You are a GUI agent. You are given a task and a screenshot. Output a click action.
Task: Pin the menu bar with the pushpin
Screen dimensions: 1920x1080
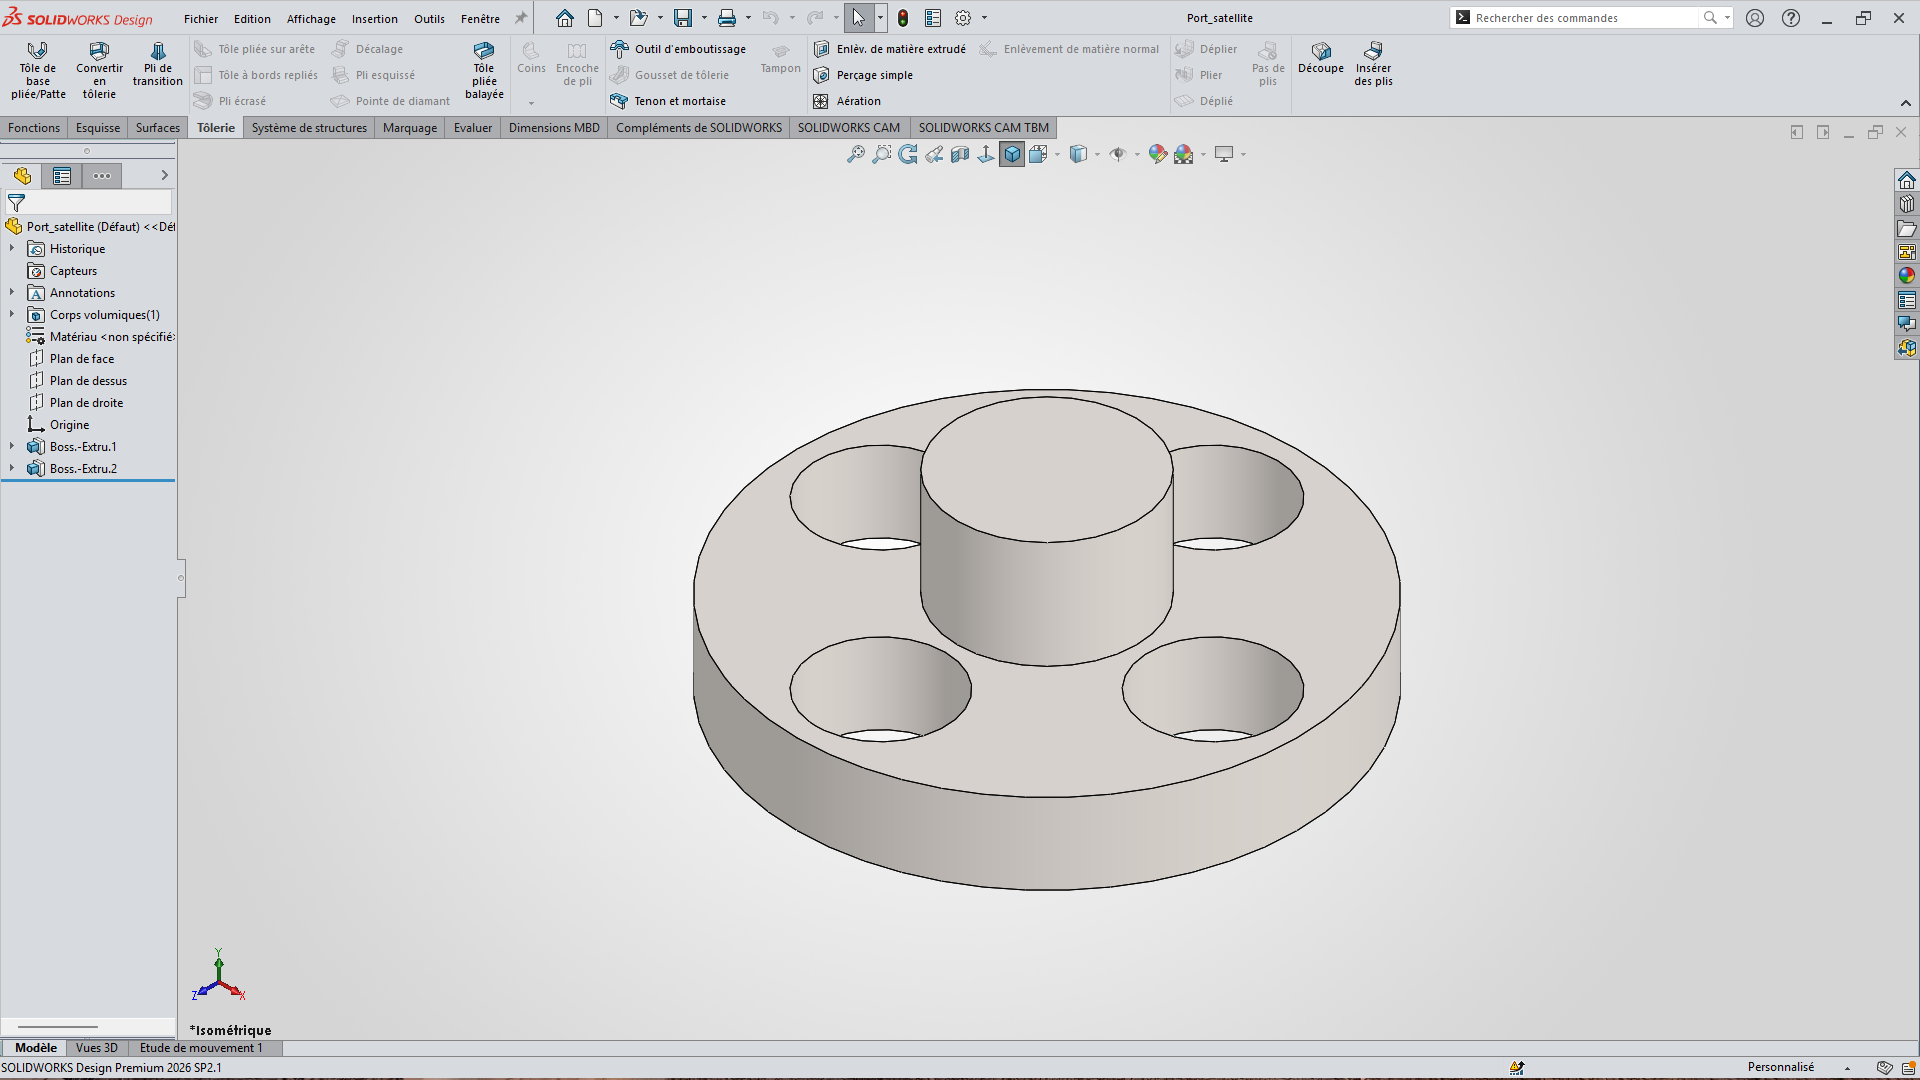tap(521, 18)
